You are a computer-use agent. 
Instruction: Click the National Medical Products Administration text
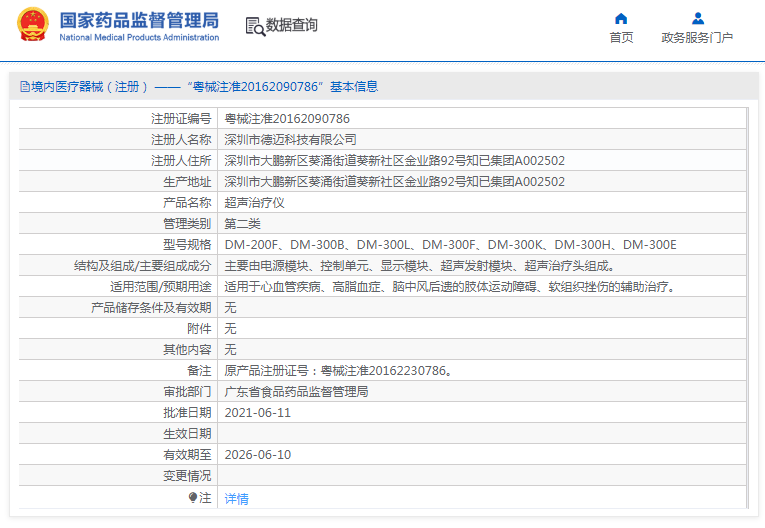[x=139, y=38]
